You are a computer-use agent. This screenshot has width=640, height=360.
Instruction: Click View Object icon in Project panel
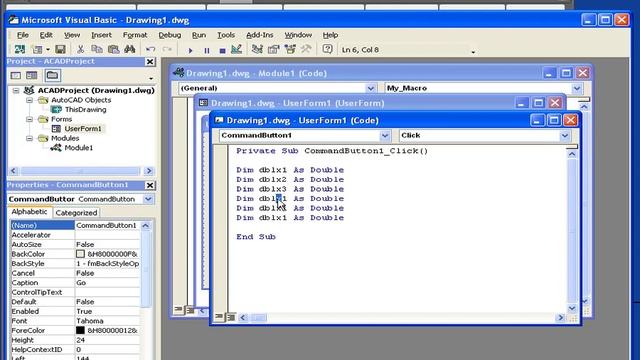pos(32,76)
